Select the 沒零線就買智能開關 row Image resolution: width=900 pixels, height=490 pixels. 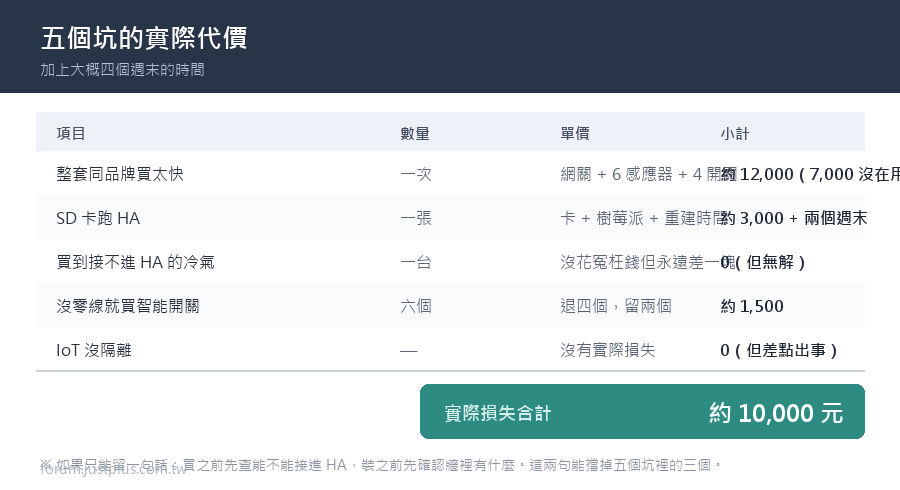point(450,306)
